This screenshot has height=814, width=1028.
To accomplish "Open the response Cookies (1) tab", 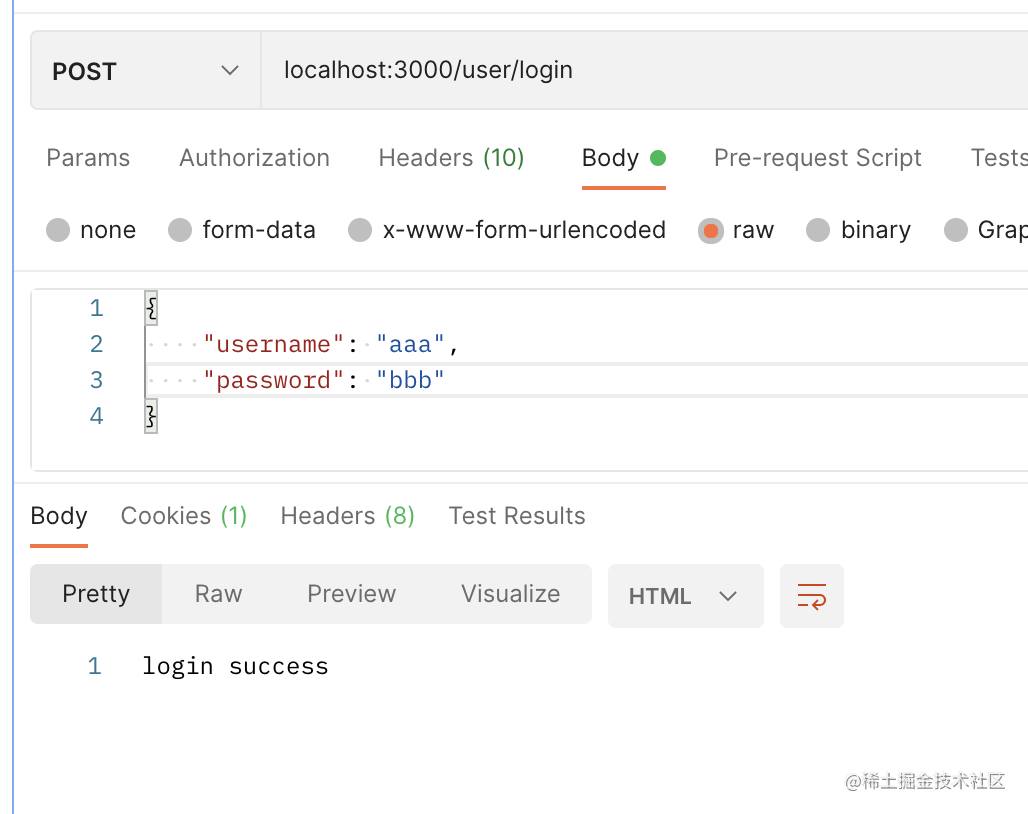I will point(183,516).
